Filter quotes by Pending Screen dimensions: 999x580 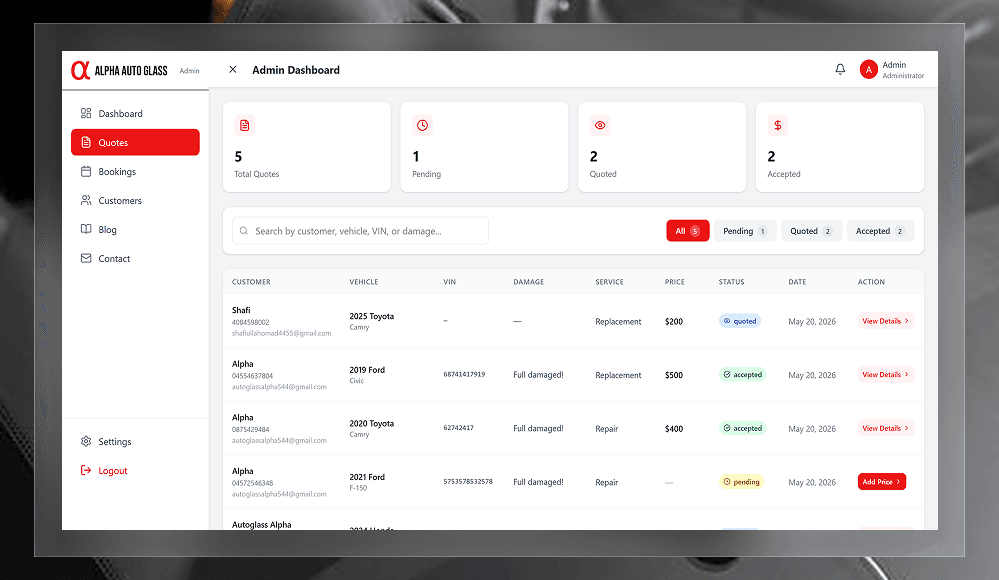745,231
